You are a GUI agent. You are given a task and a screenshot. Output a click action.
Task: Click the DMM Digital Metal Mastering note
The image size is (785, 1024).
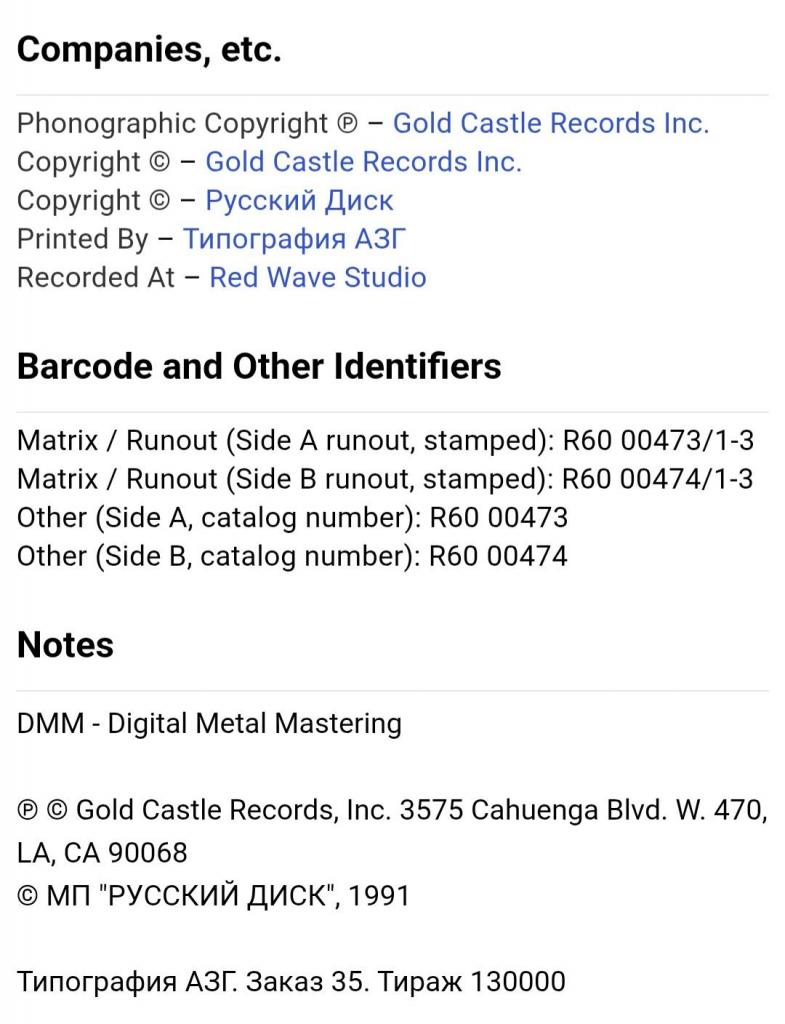[209, 723]
